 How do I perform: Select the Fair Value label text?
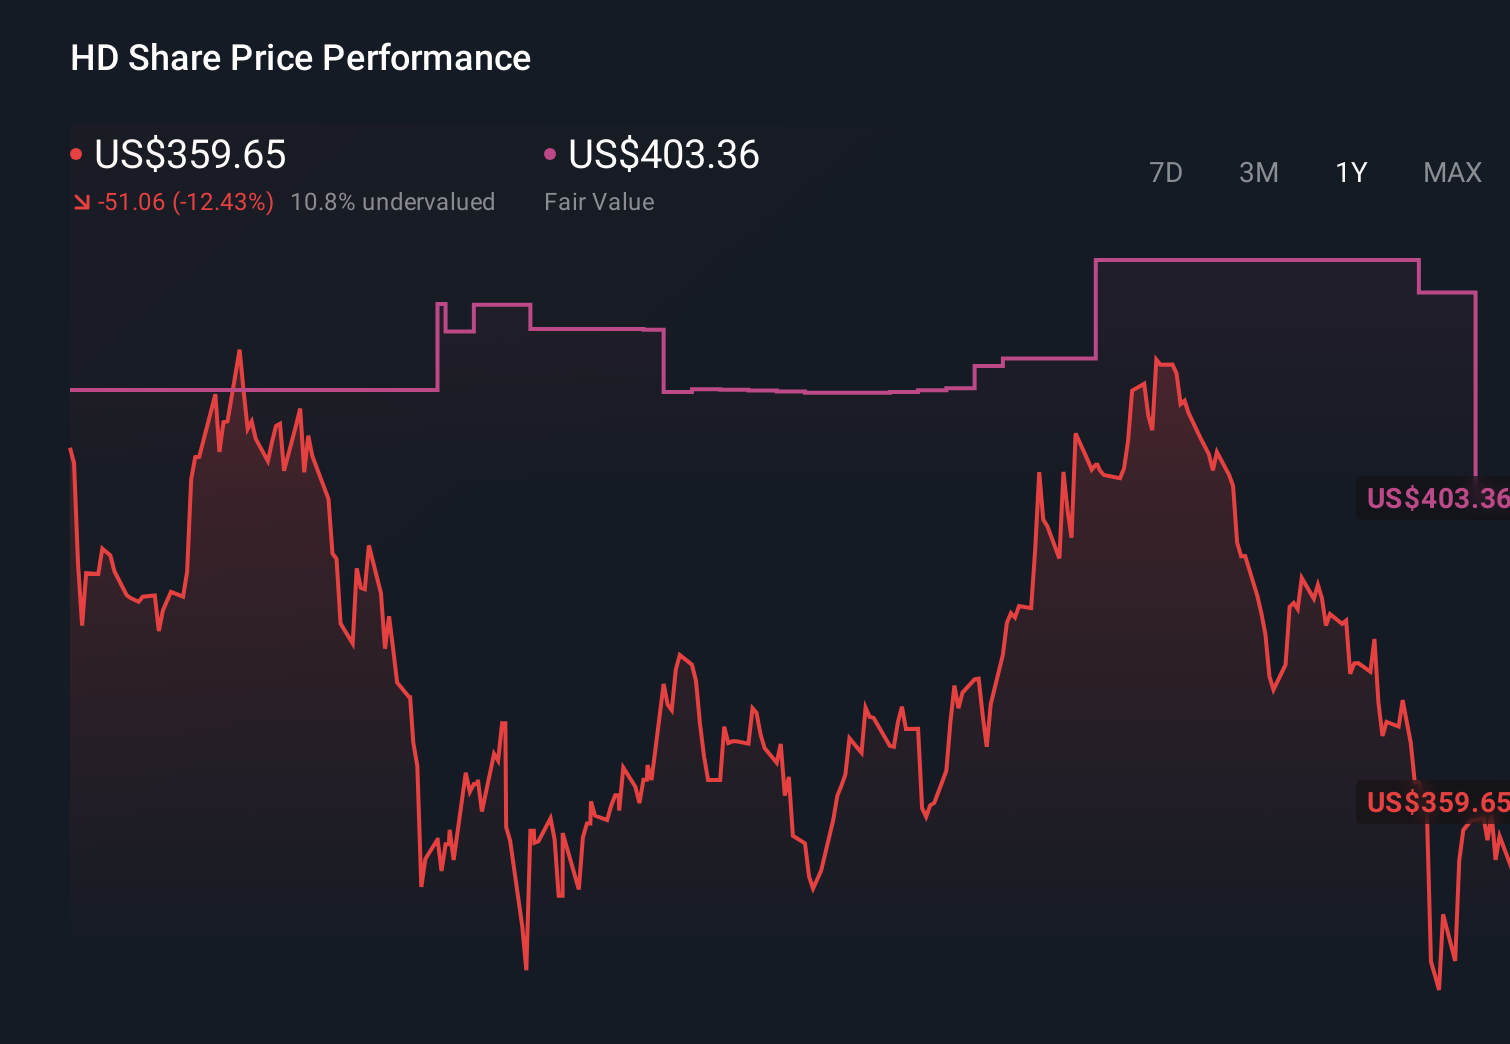(x=599, y=201)
